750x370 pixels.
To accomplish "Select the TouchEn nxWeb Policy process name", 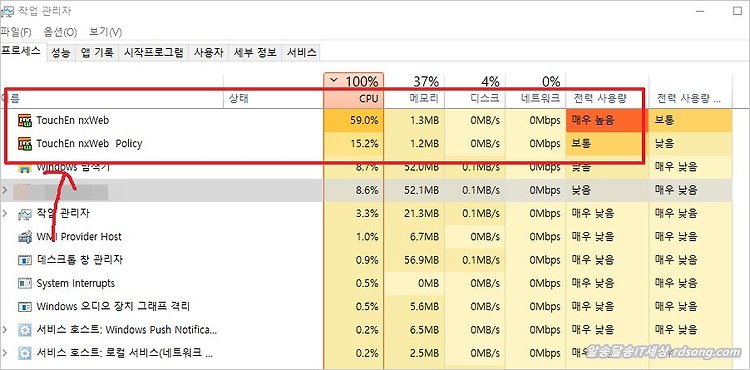I will 89,143.
